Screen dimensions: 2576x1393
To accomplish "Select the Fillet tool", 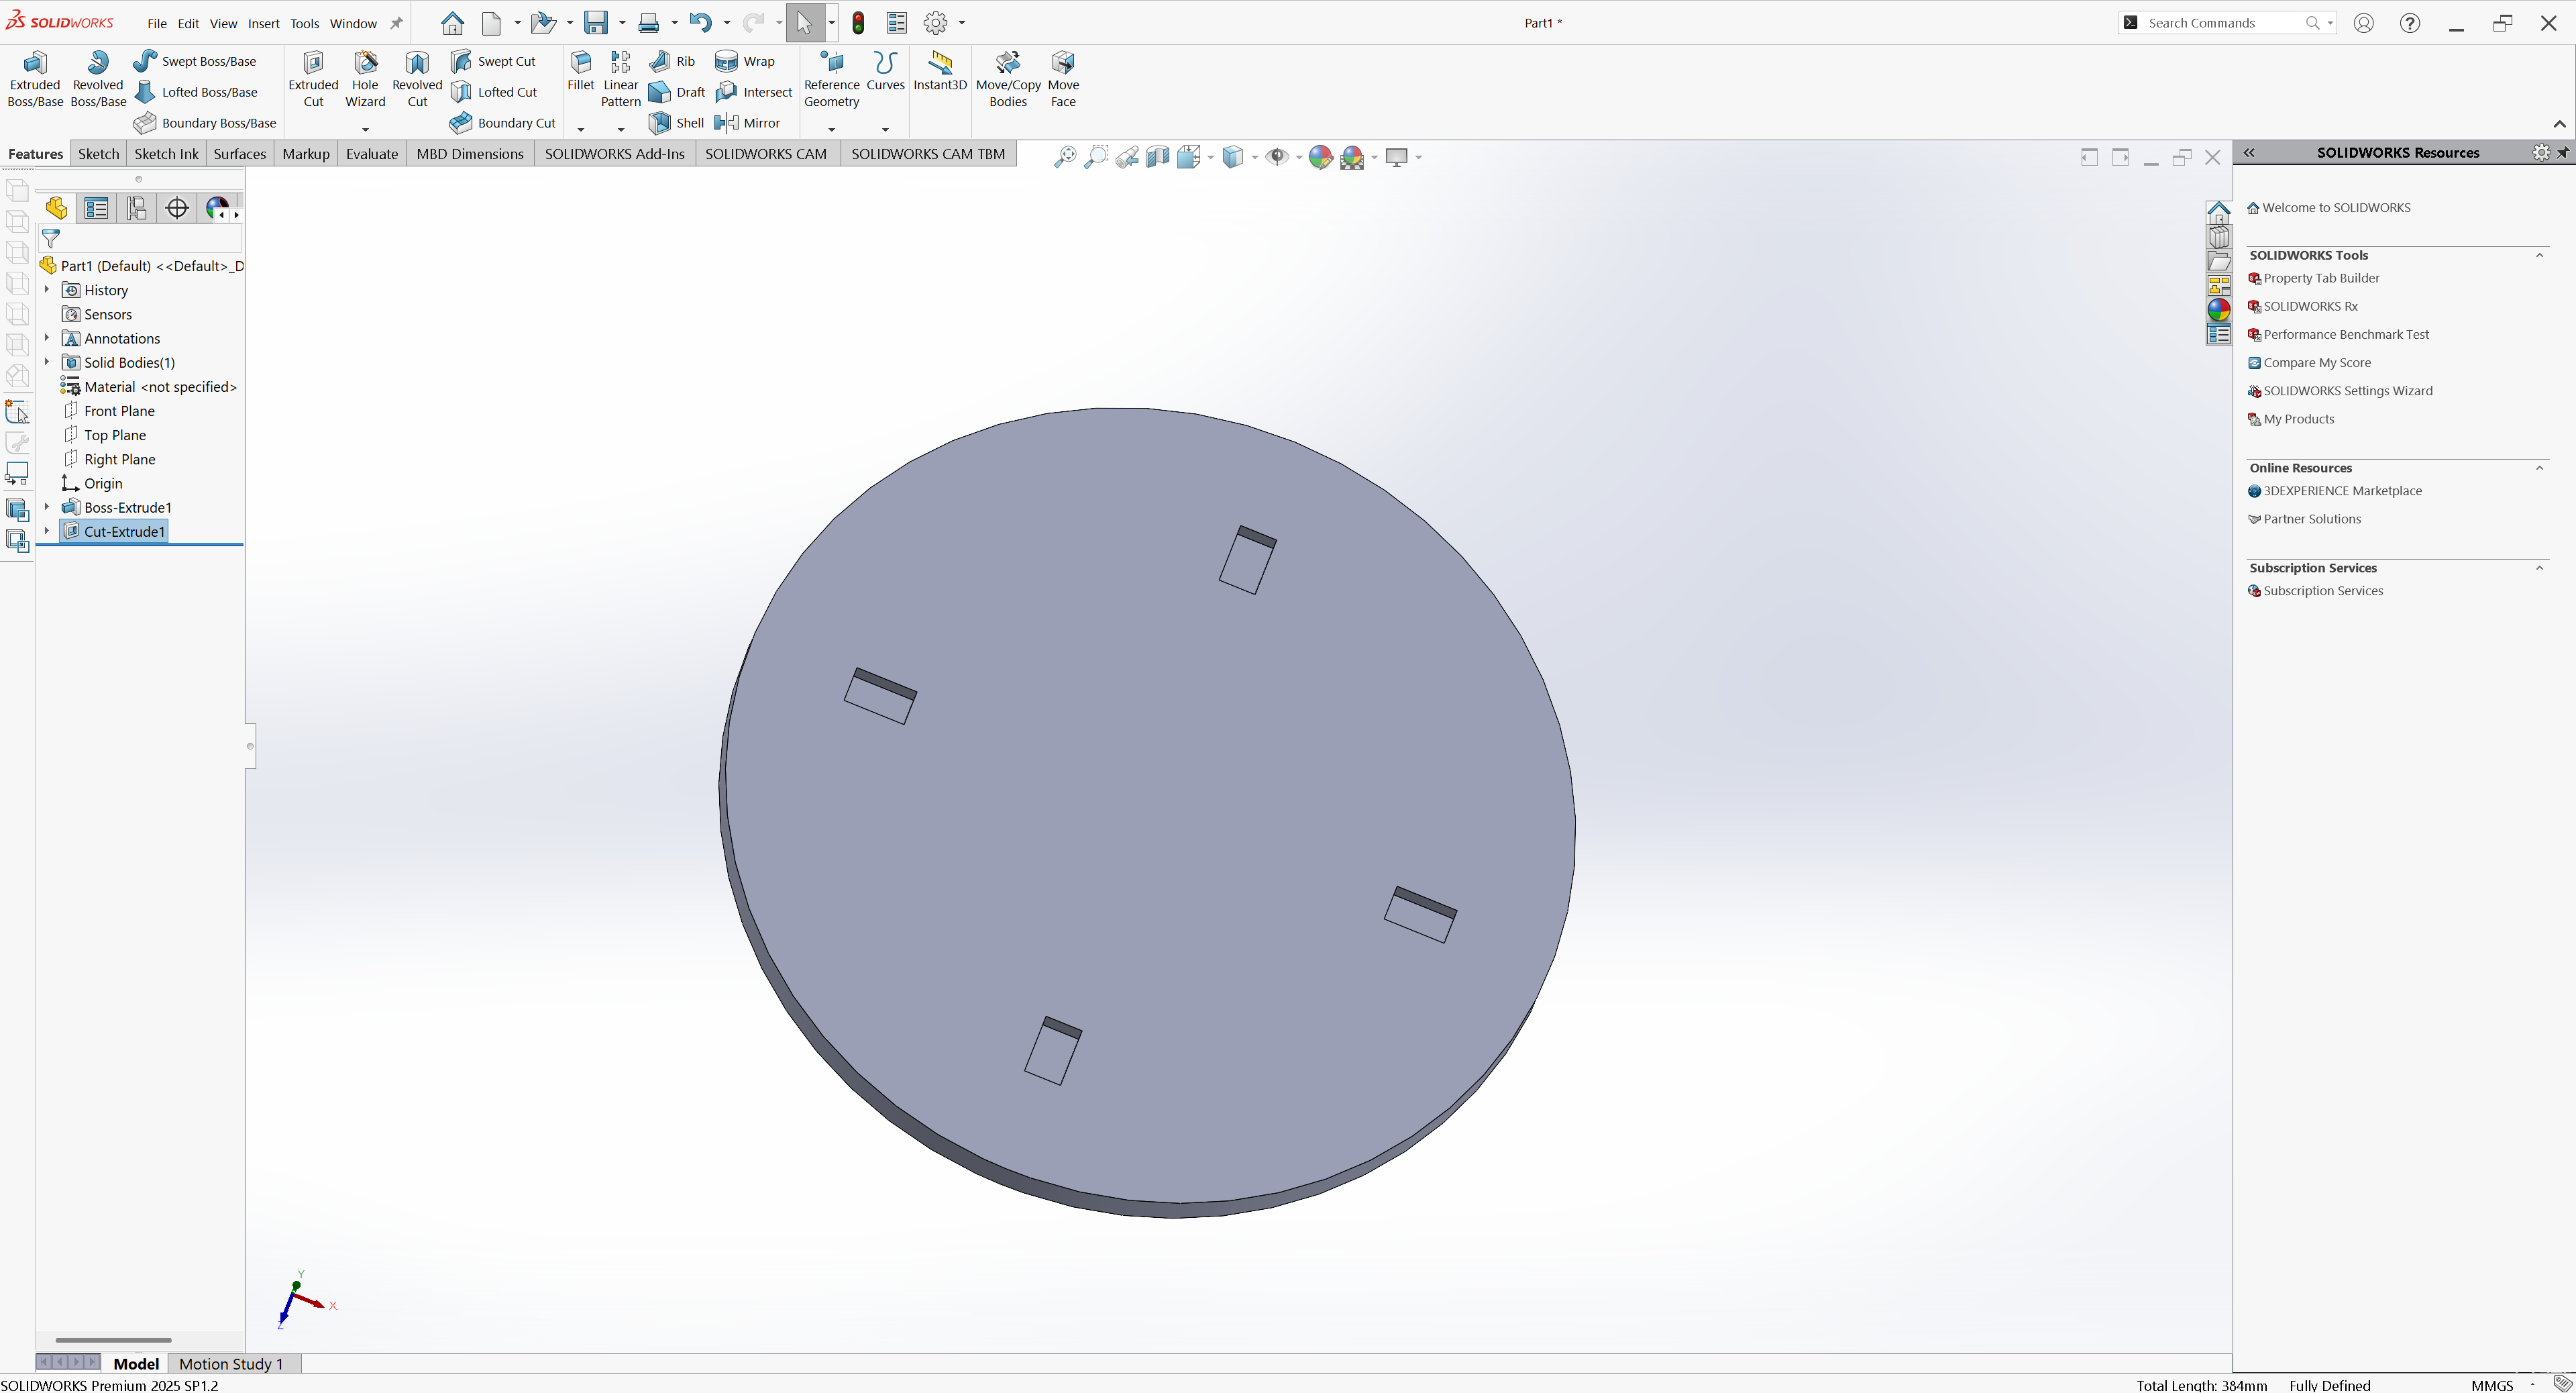I will [580, 71].
